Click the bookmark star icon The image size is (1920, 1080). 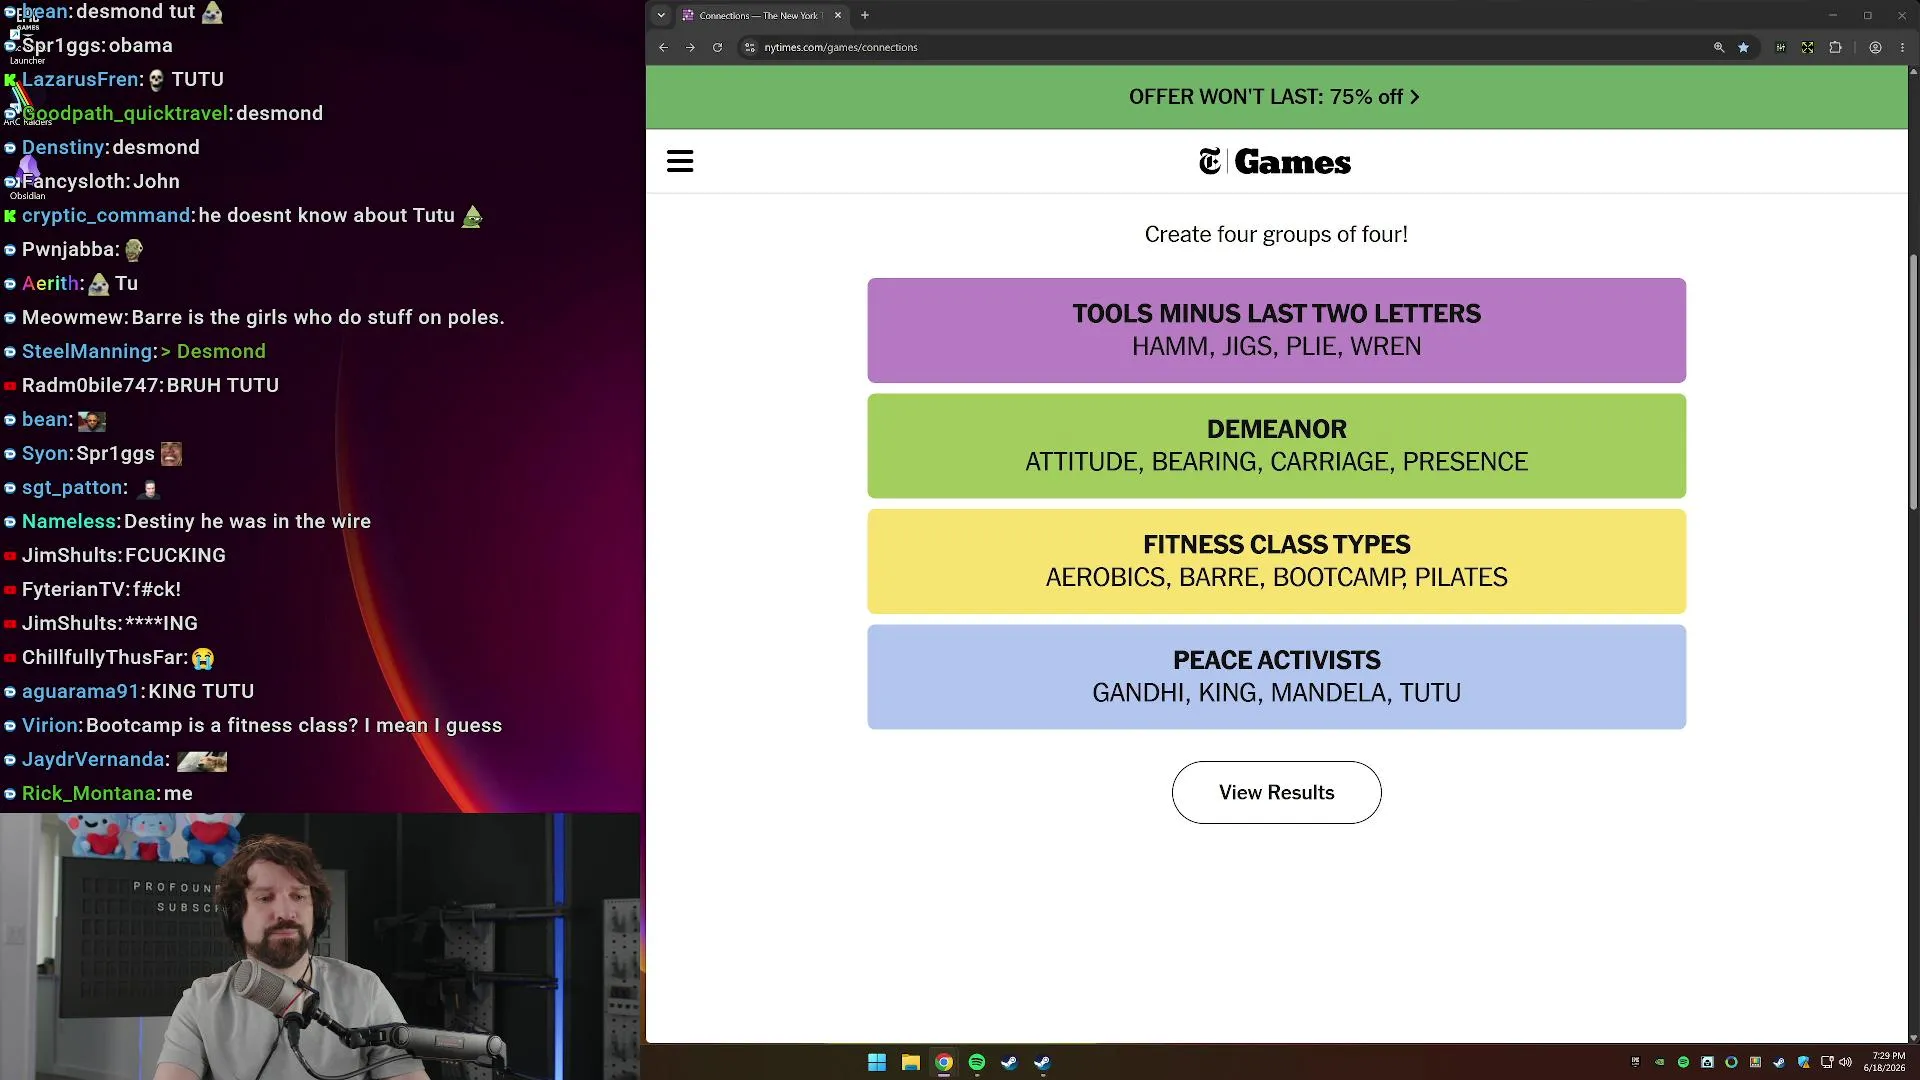tap(1743, 47)
